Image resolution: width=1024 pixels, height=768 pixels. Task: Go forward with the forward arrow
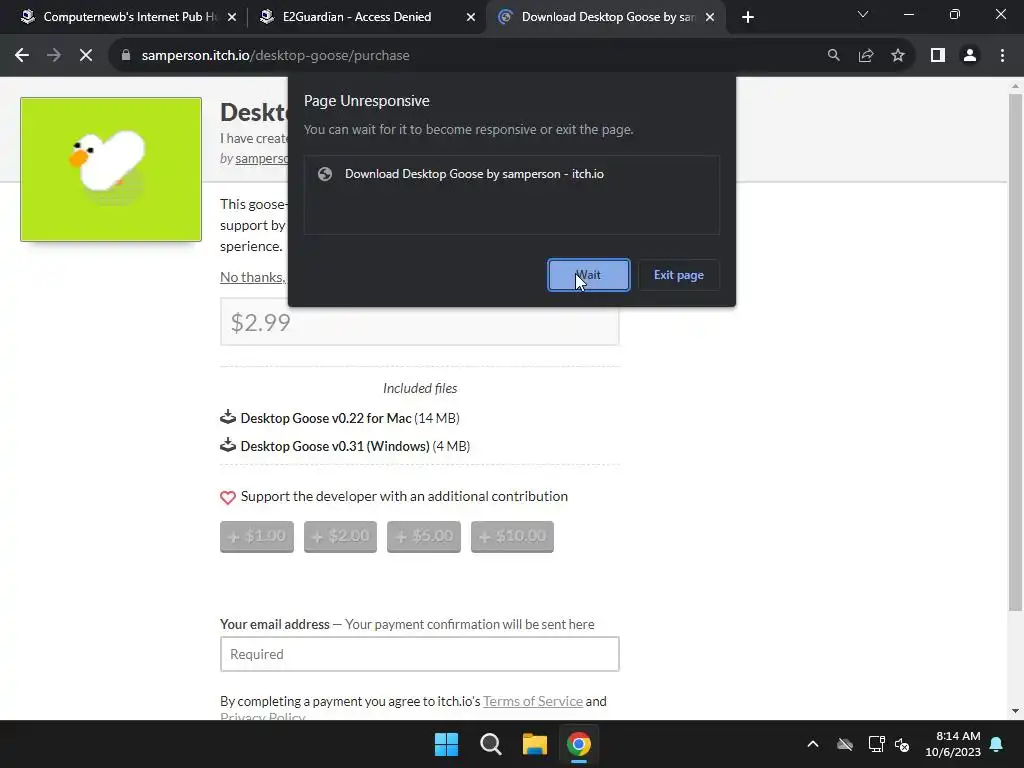pos(54,56)
